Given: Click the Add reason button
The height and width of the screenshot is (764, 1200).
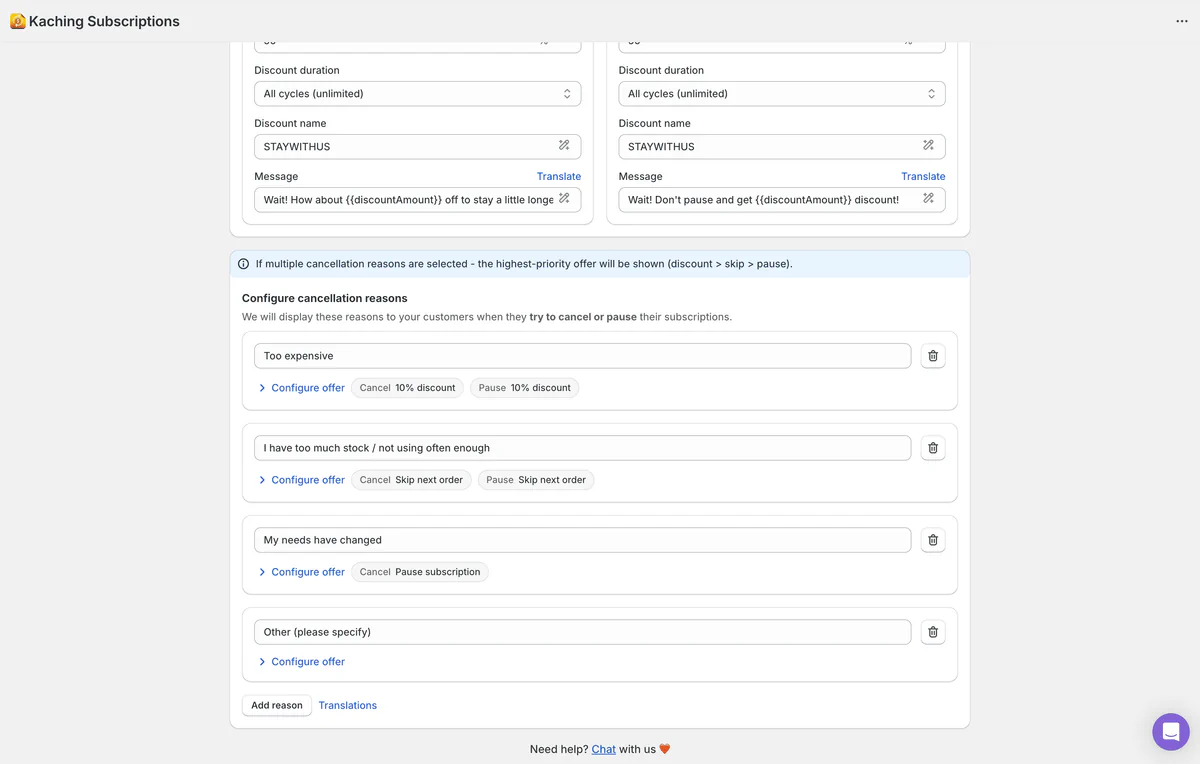Looking at the screenshot, I should [x=277, y=705].
